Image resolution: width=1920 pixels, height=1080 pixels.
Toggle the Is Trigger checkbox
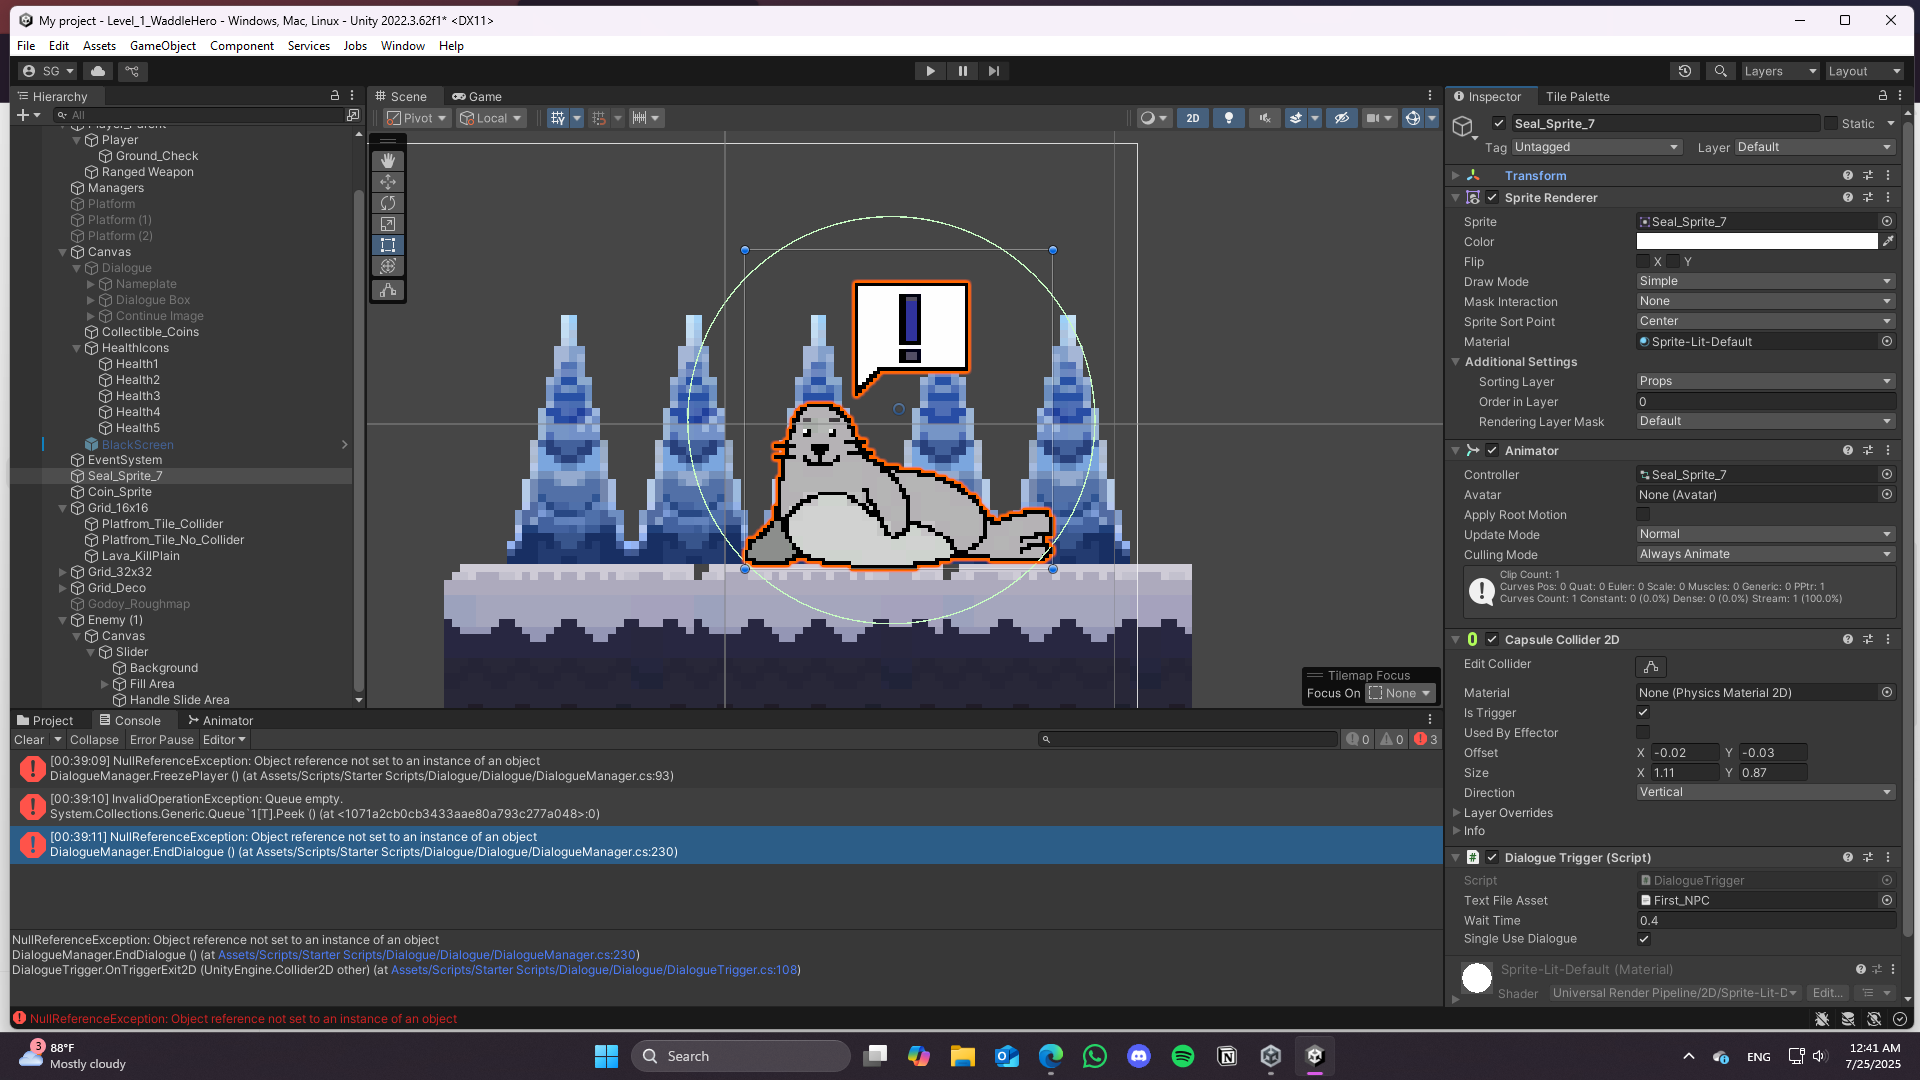(1643, 713)
